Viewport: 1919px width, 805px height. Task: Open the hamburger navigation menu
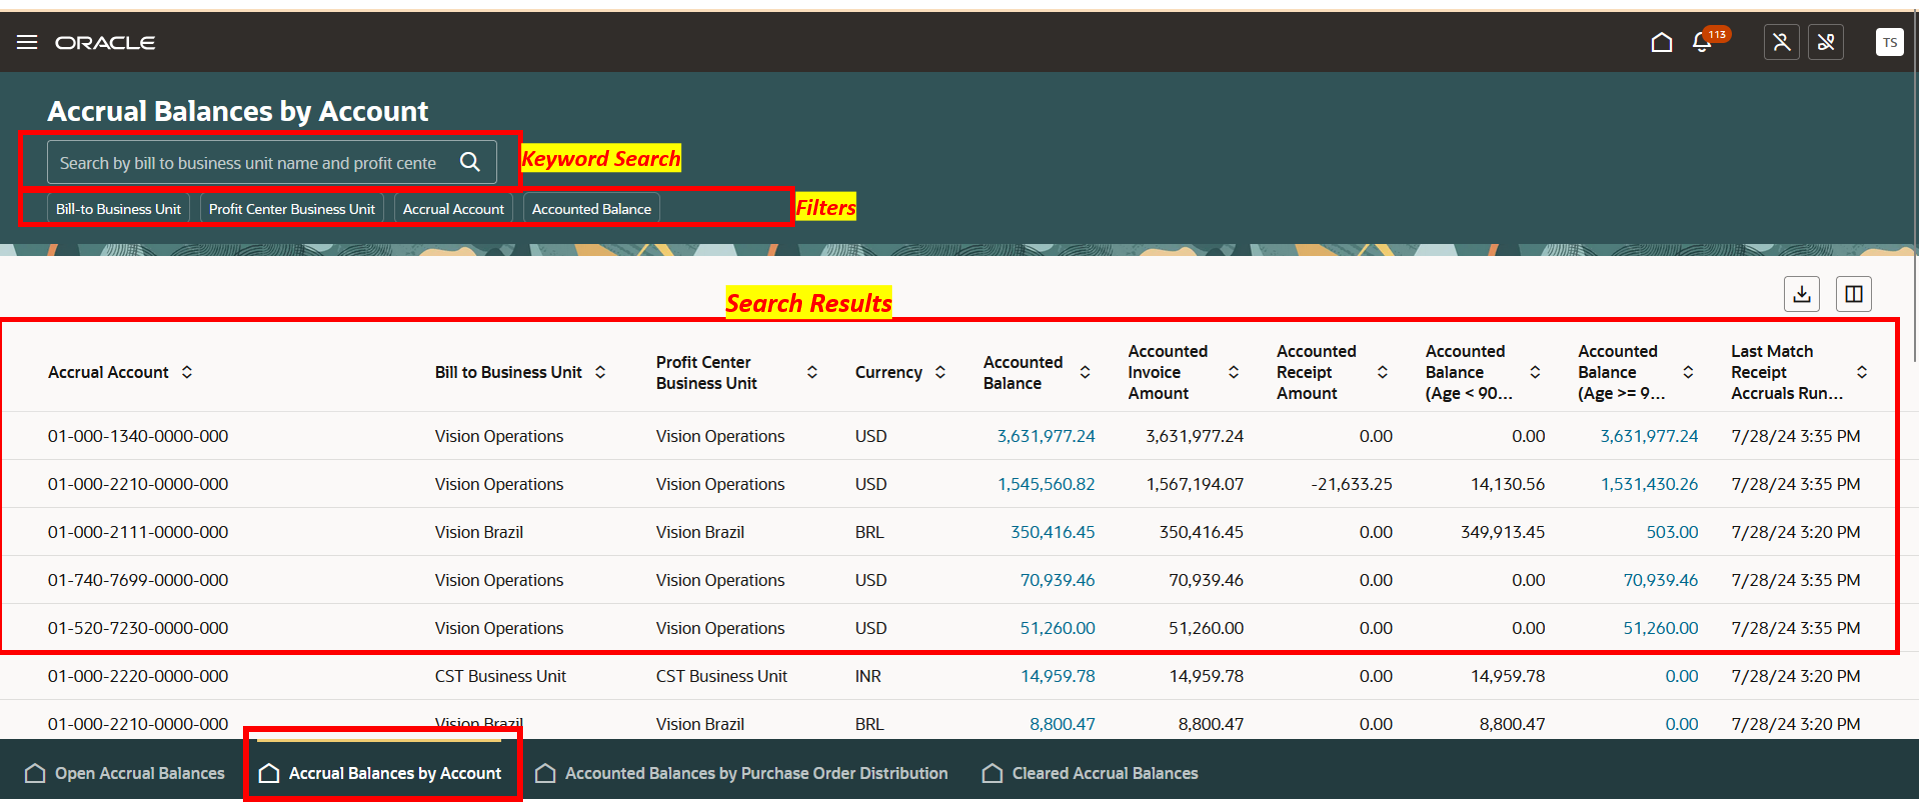click(27, 42)
